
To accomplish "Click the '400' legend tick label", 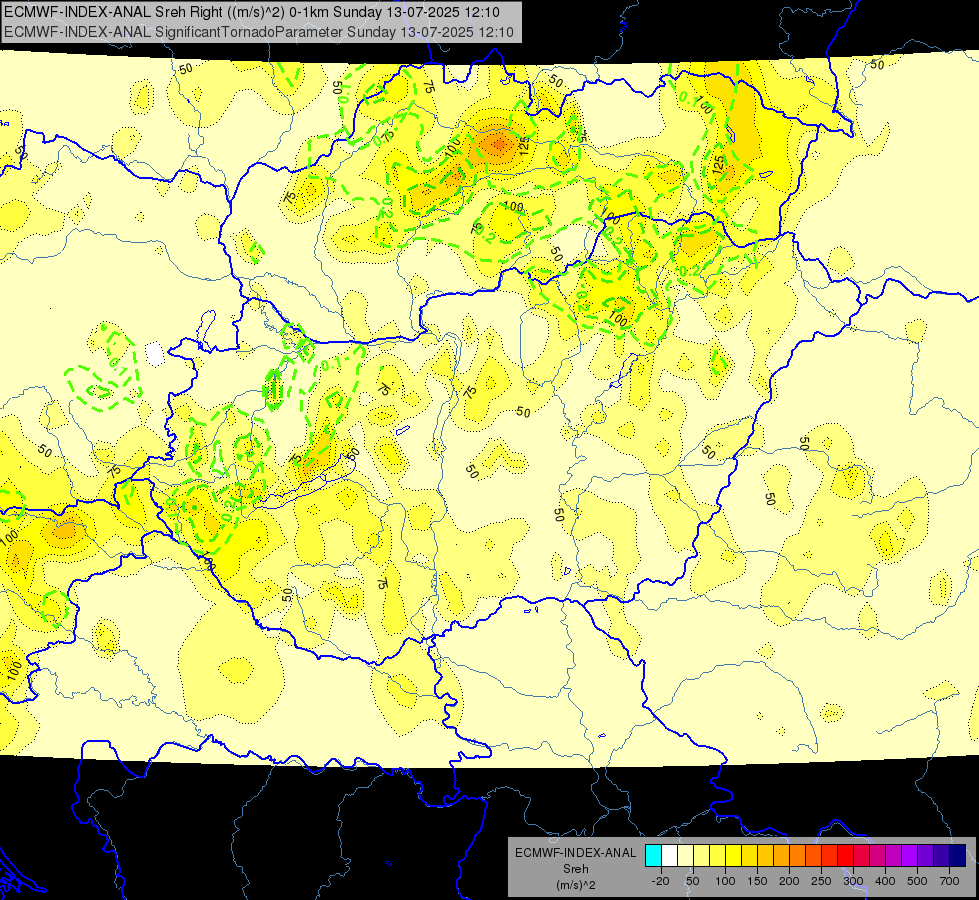I will [885, 881].
